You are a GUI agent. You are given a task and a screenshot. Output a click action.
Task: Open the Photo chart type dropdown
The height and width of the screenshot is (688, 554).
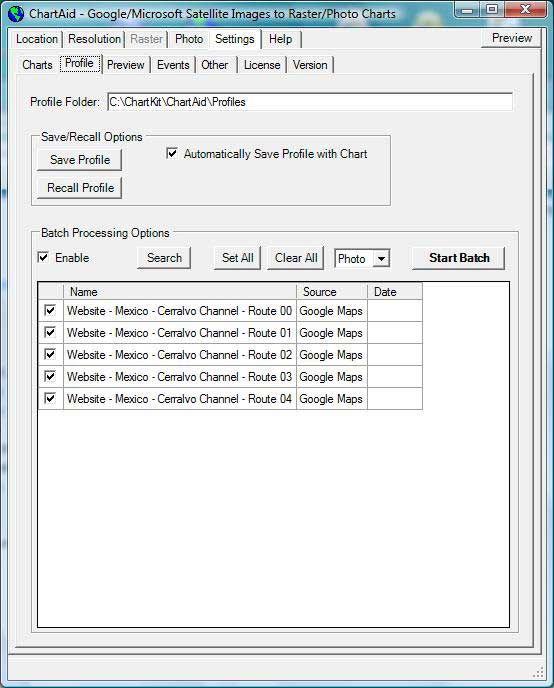(382, 259)
